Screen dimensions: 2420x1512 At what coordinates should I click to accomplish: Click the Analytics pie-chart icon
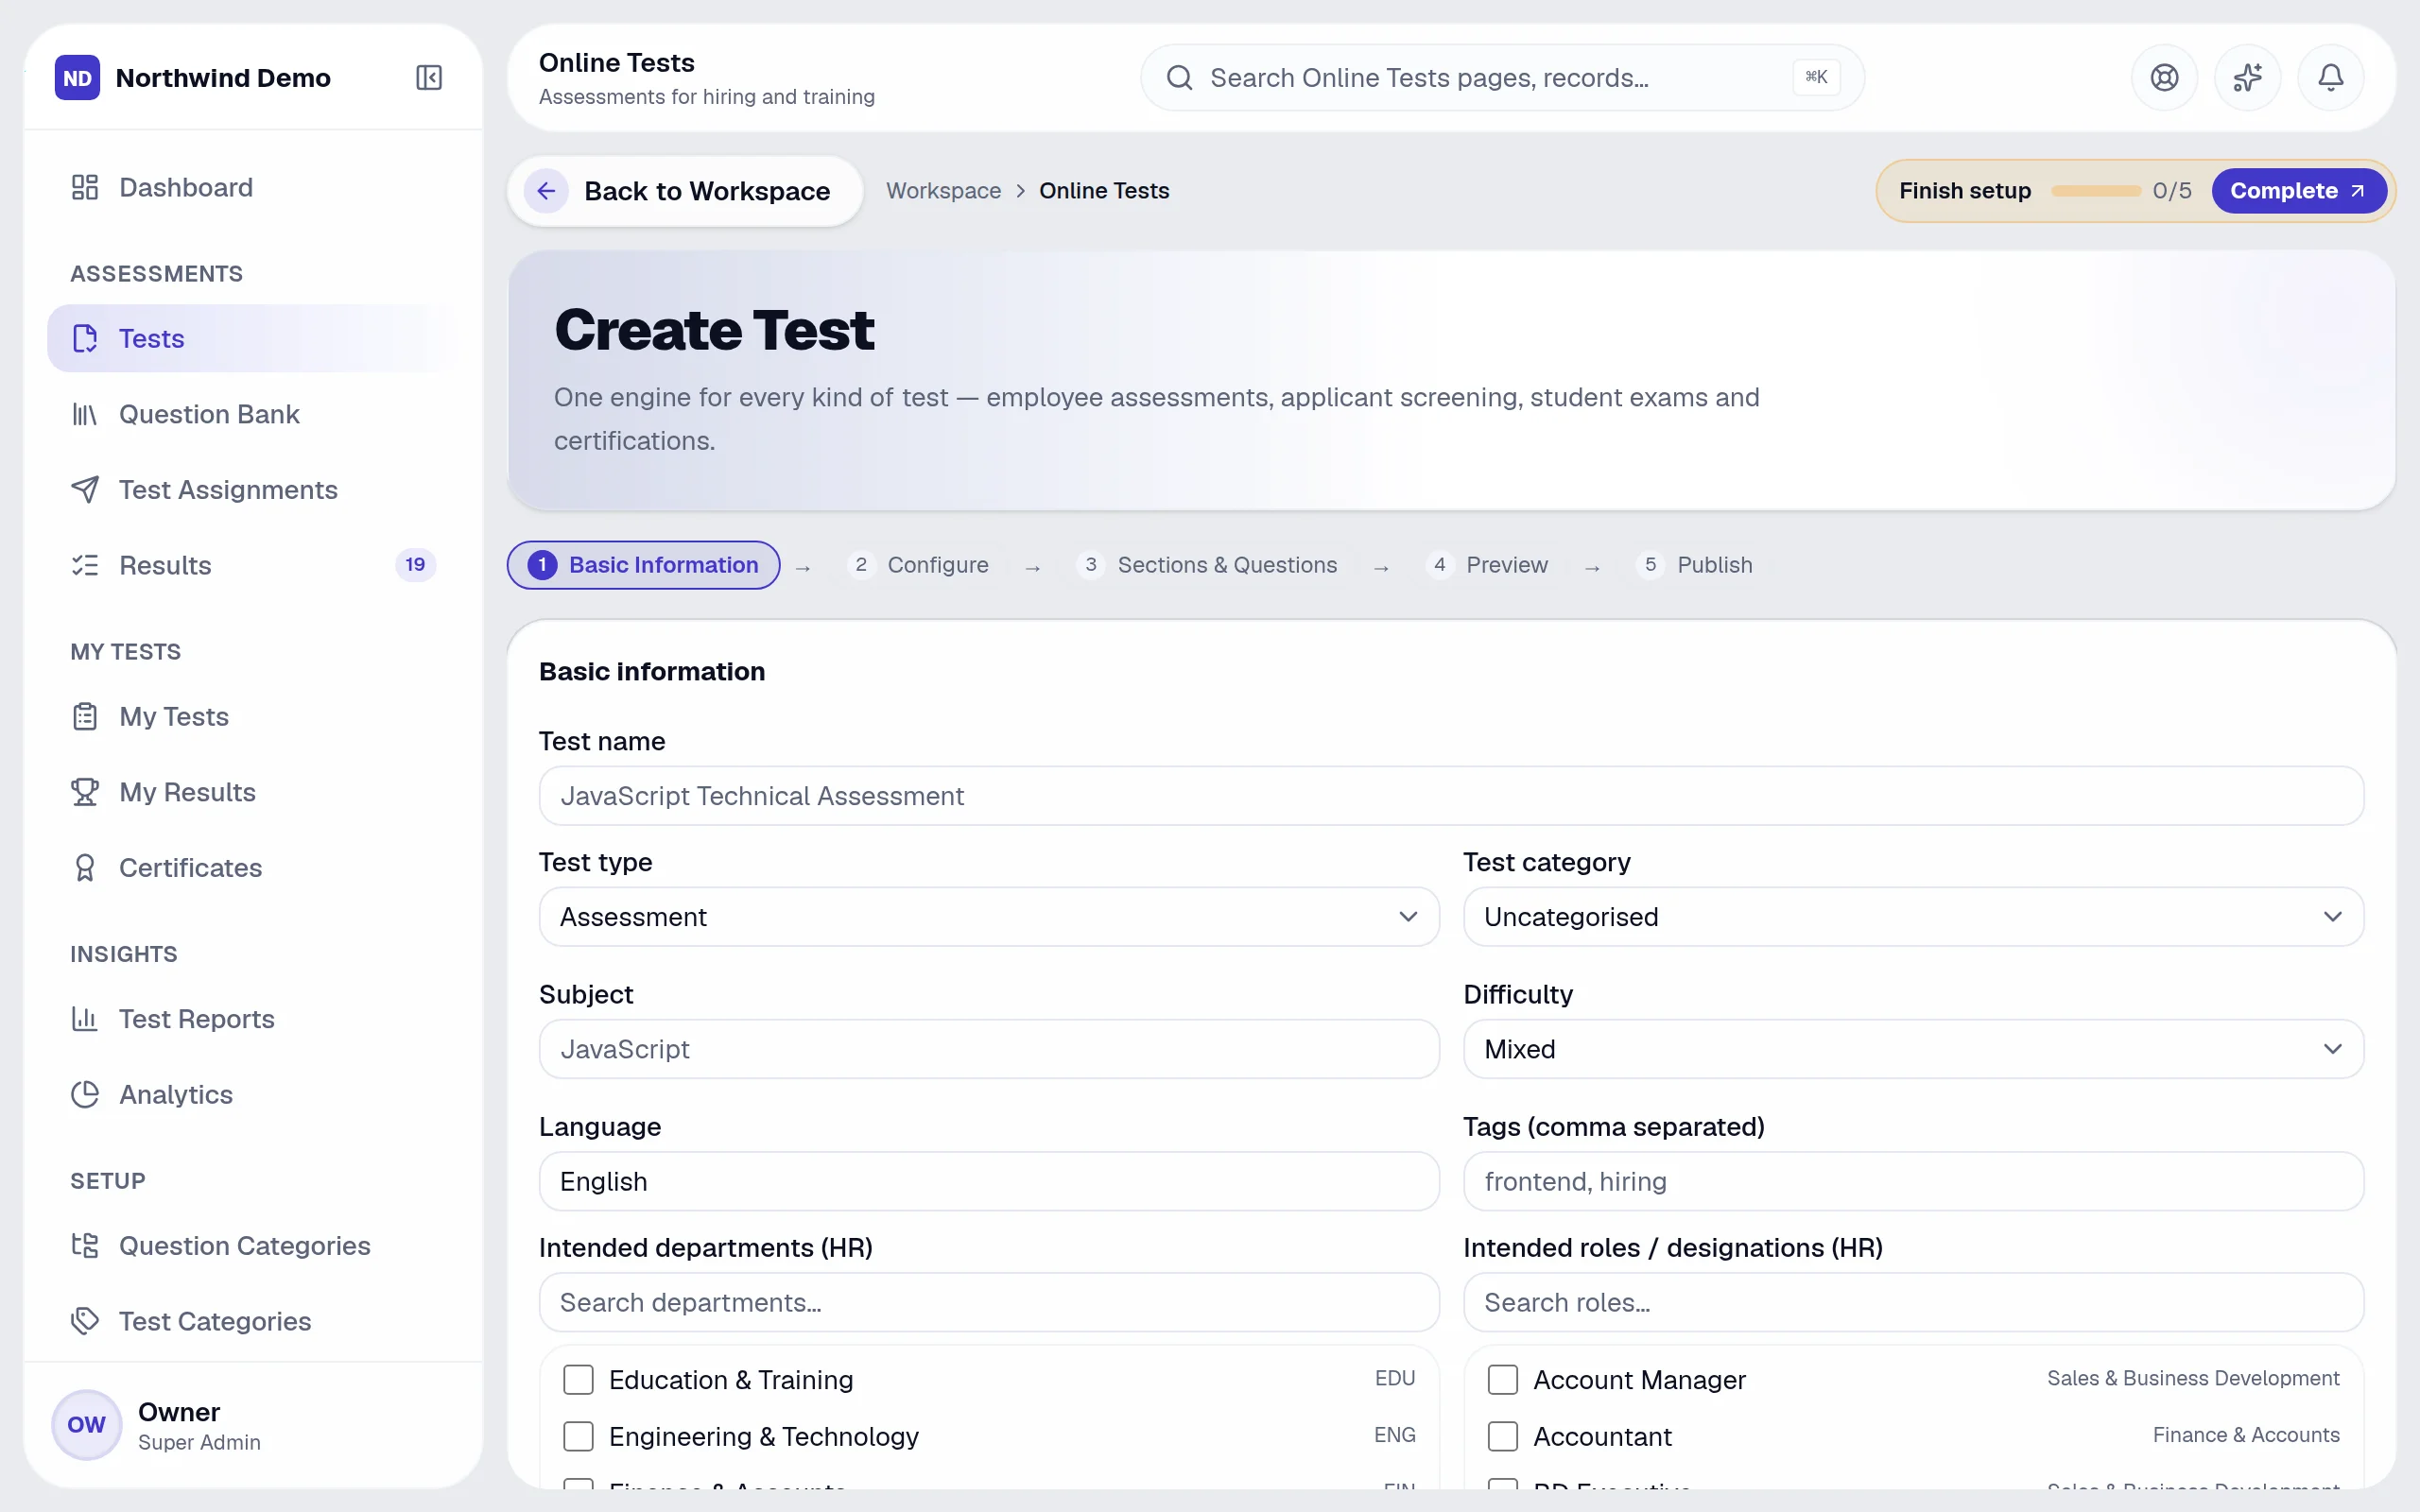pyautogui.click(x=85, y=1095)
